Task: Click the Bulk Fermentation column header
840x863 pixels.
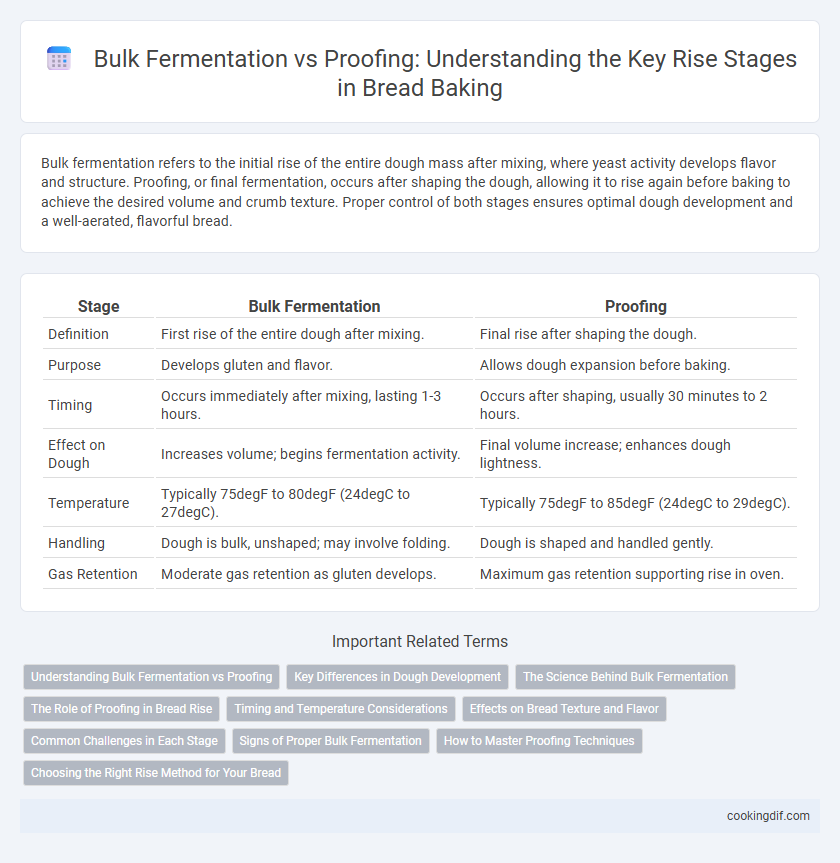Action: click(314, 306)
